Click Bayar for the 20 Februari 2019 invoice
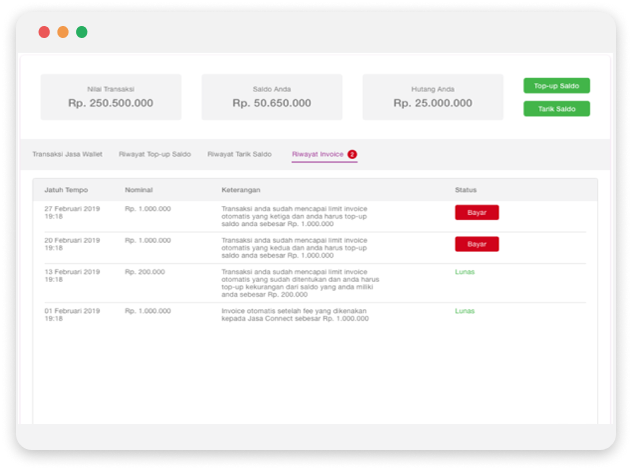The height and width of the screenshot is (470, 632). click(476, 244)
